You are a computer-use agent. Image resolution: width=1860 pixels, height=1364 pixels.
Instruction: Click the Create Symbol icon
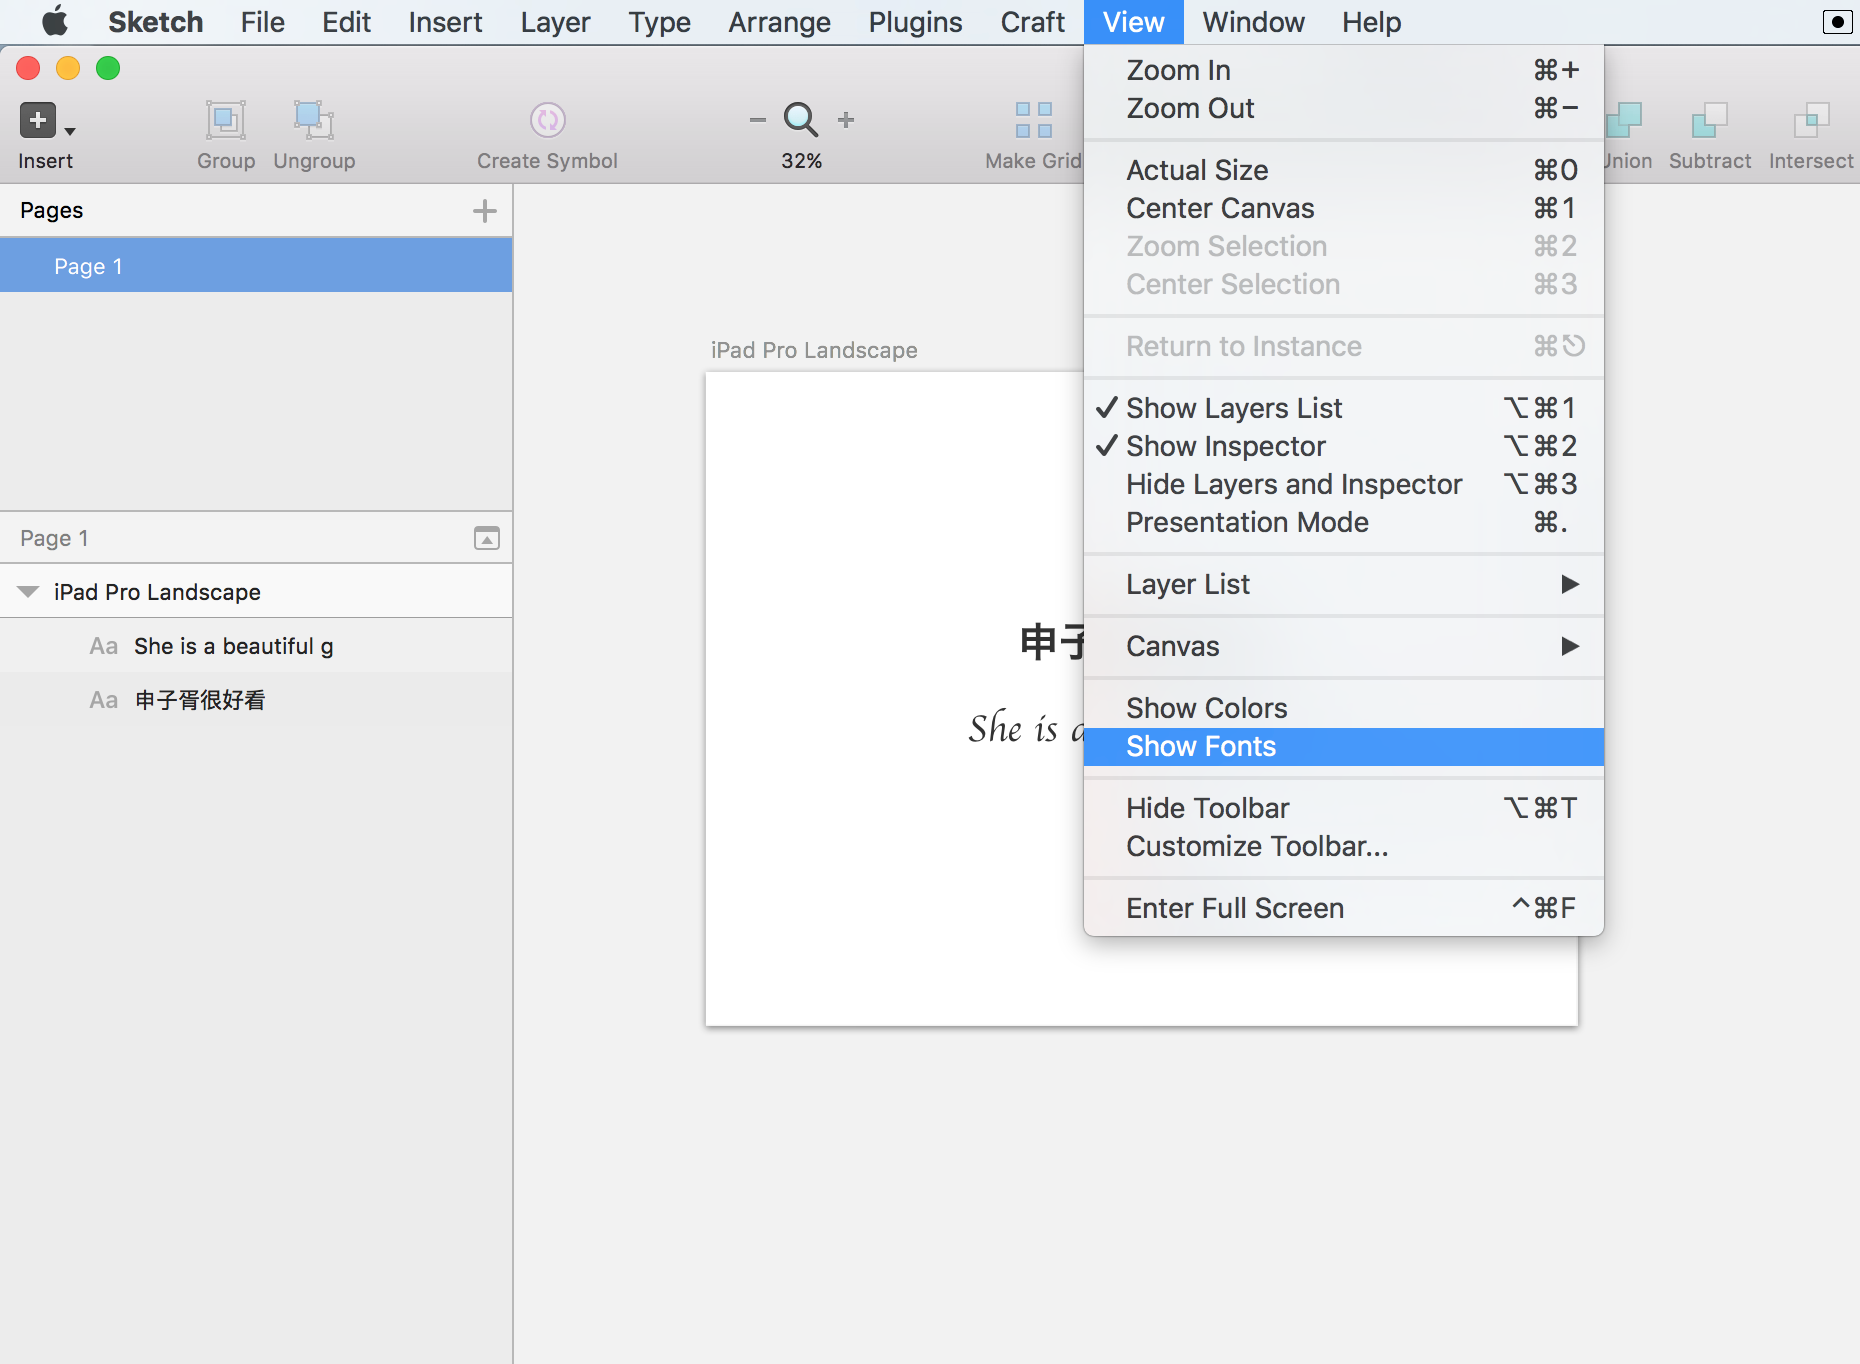coord(547,120)
